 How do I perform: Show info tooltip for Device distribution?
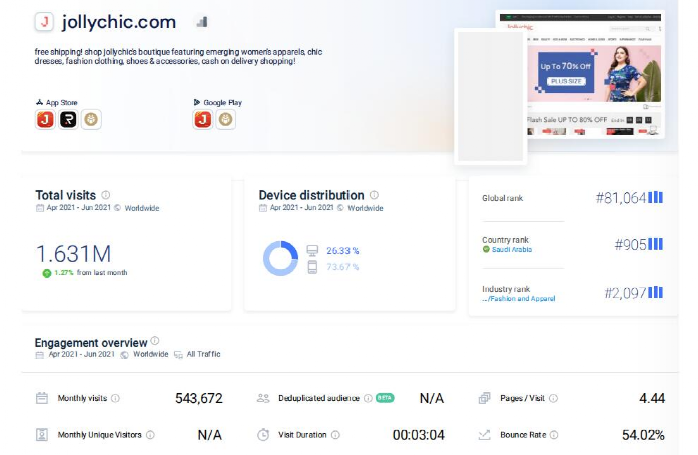coord(374,195)
